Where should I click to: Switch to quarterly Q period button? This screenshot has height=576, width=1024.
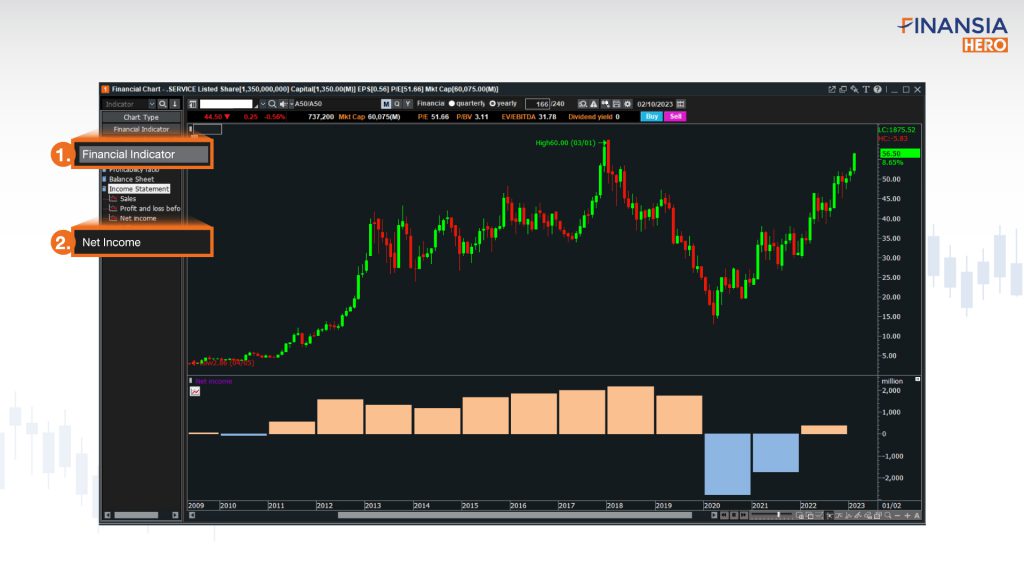coord(397,104)
